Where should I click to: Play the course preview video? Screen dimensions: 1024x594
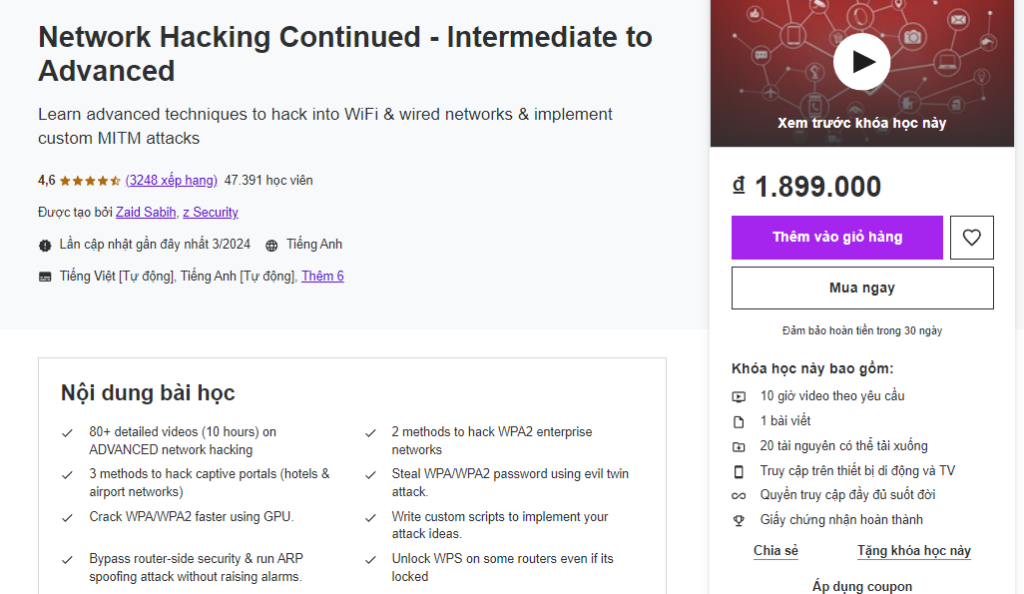tap(861, 62)
